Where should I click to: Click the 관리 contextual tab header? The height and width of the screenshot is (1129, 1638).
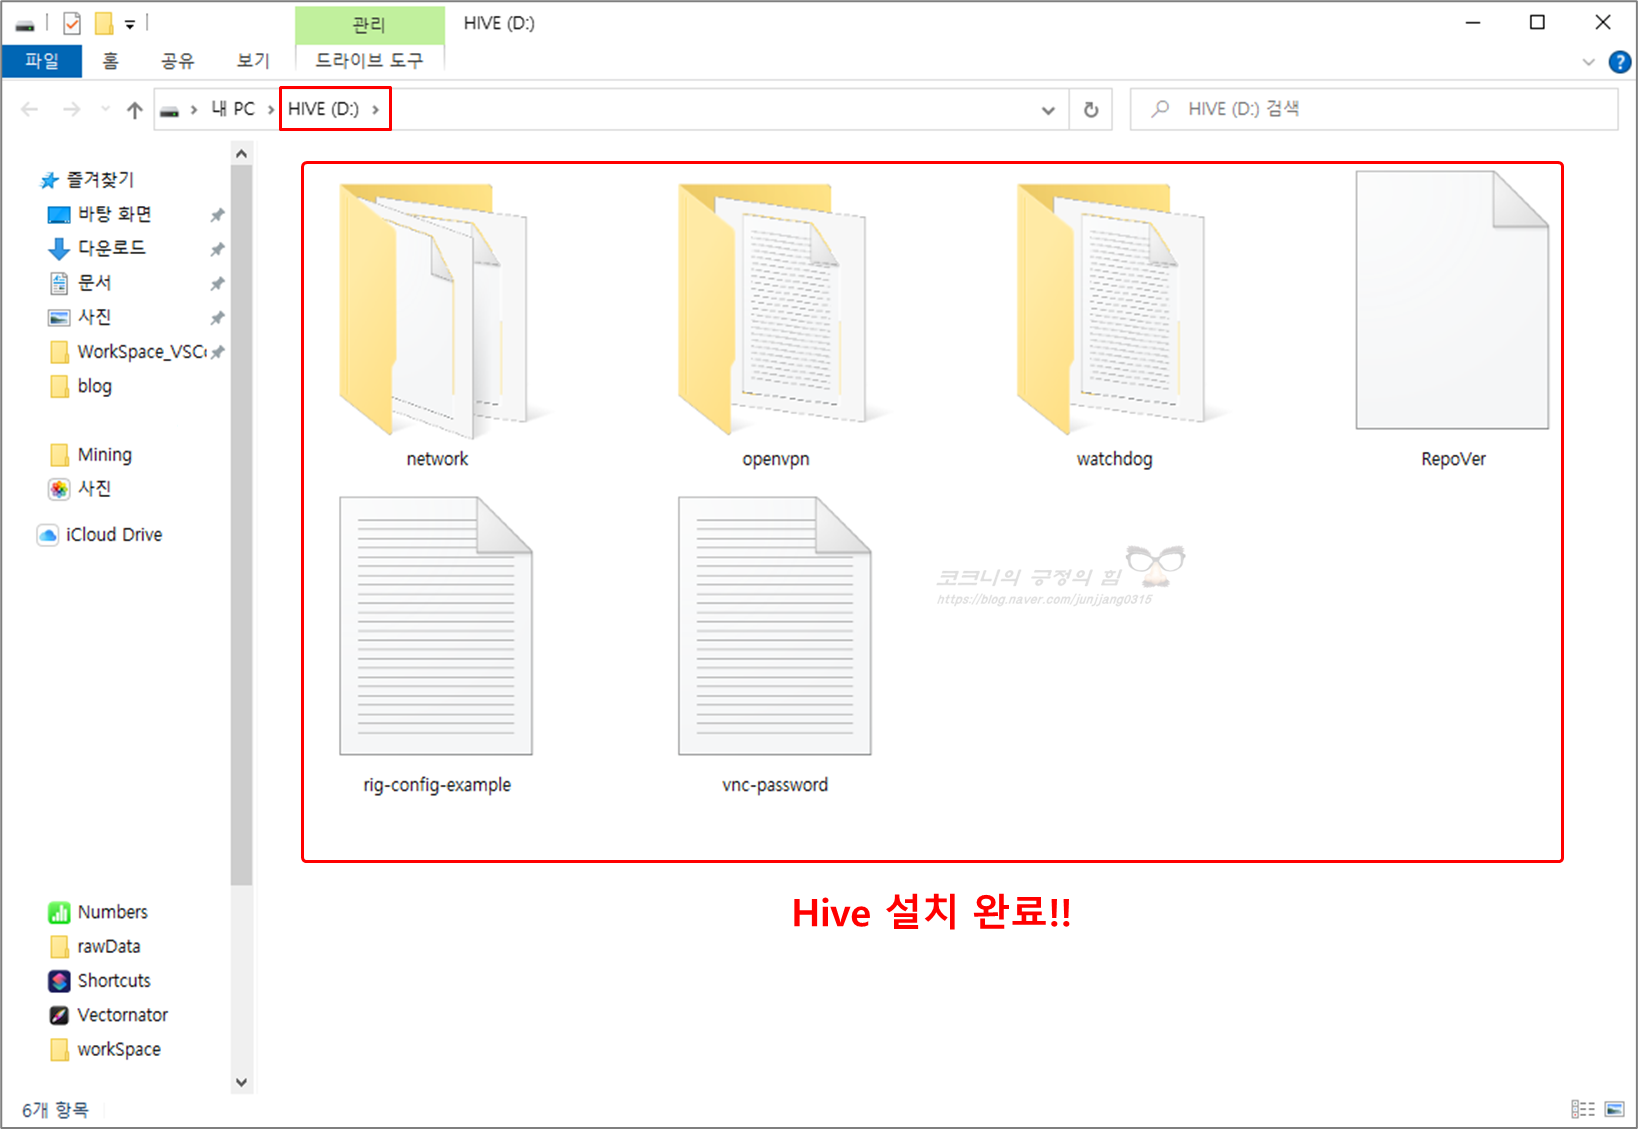[x=369, y=25]
